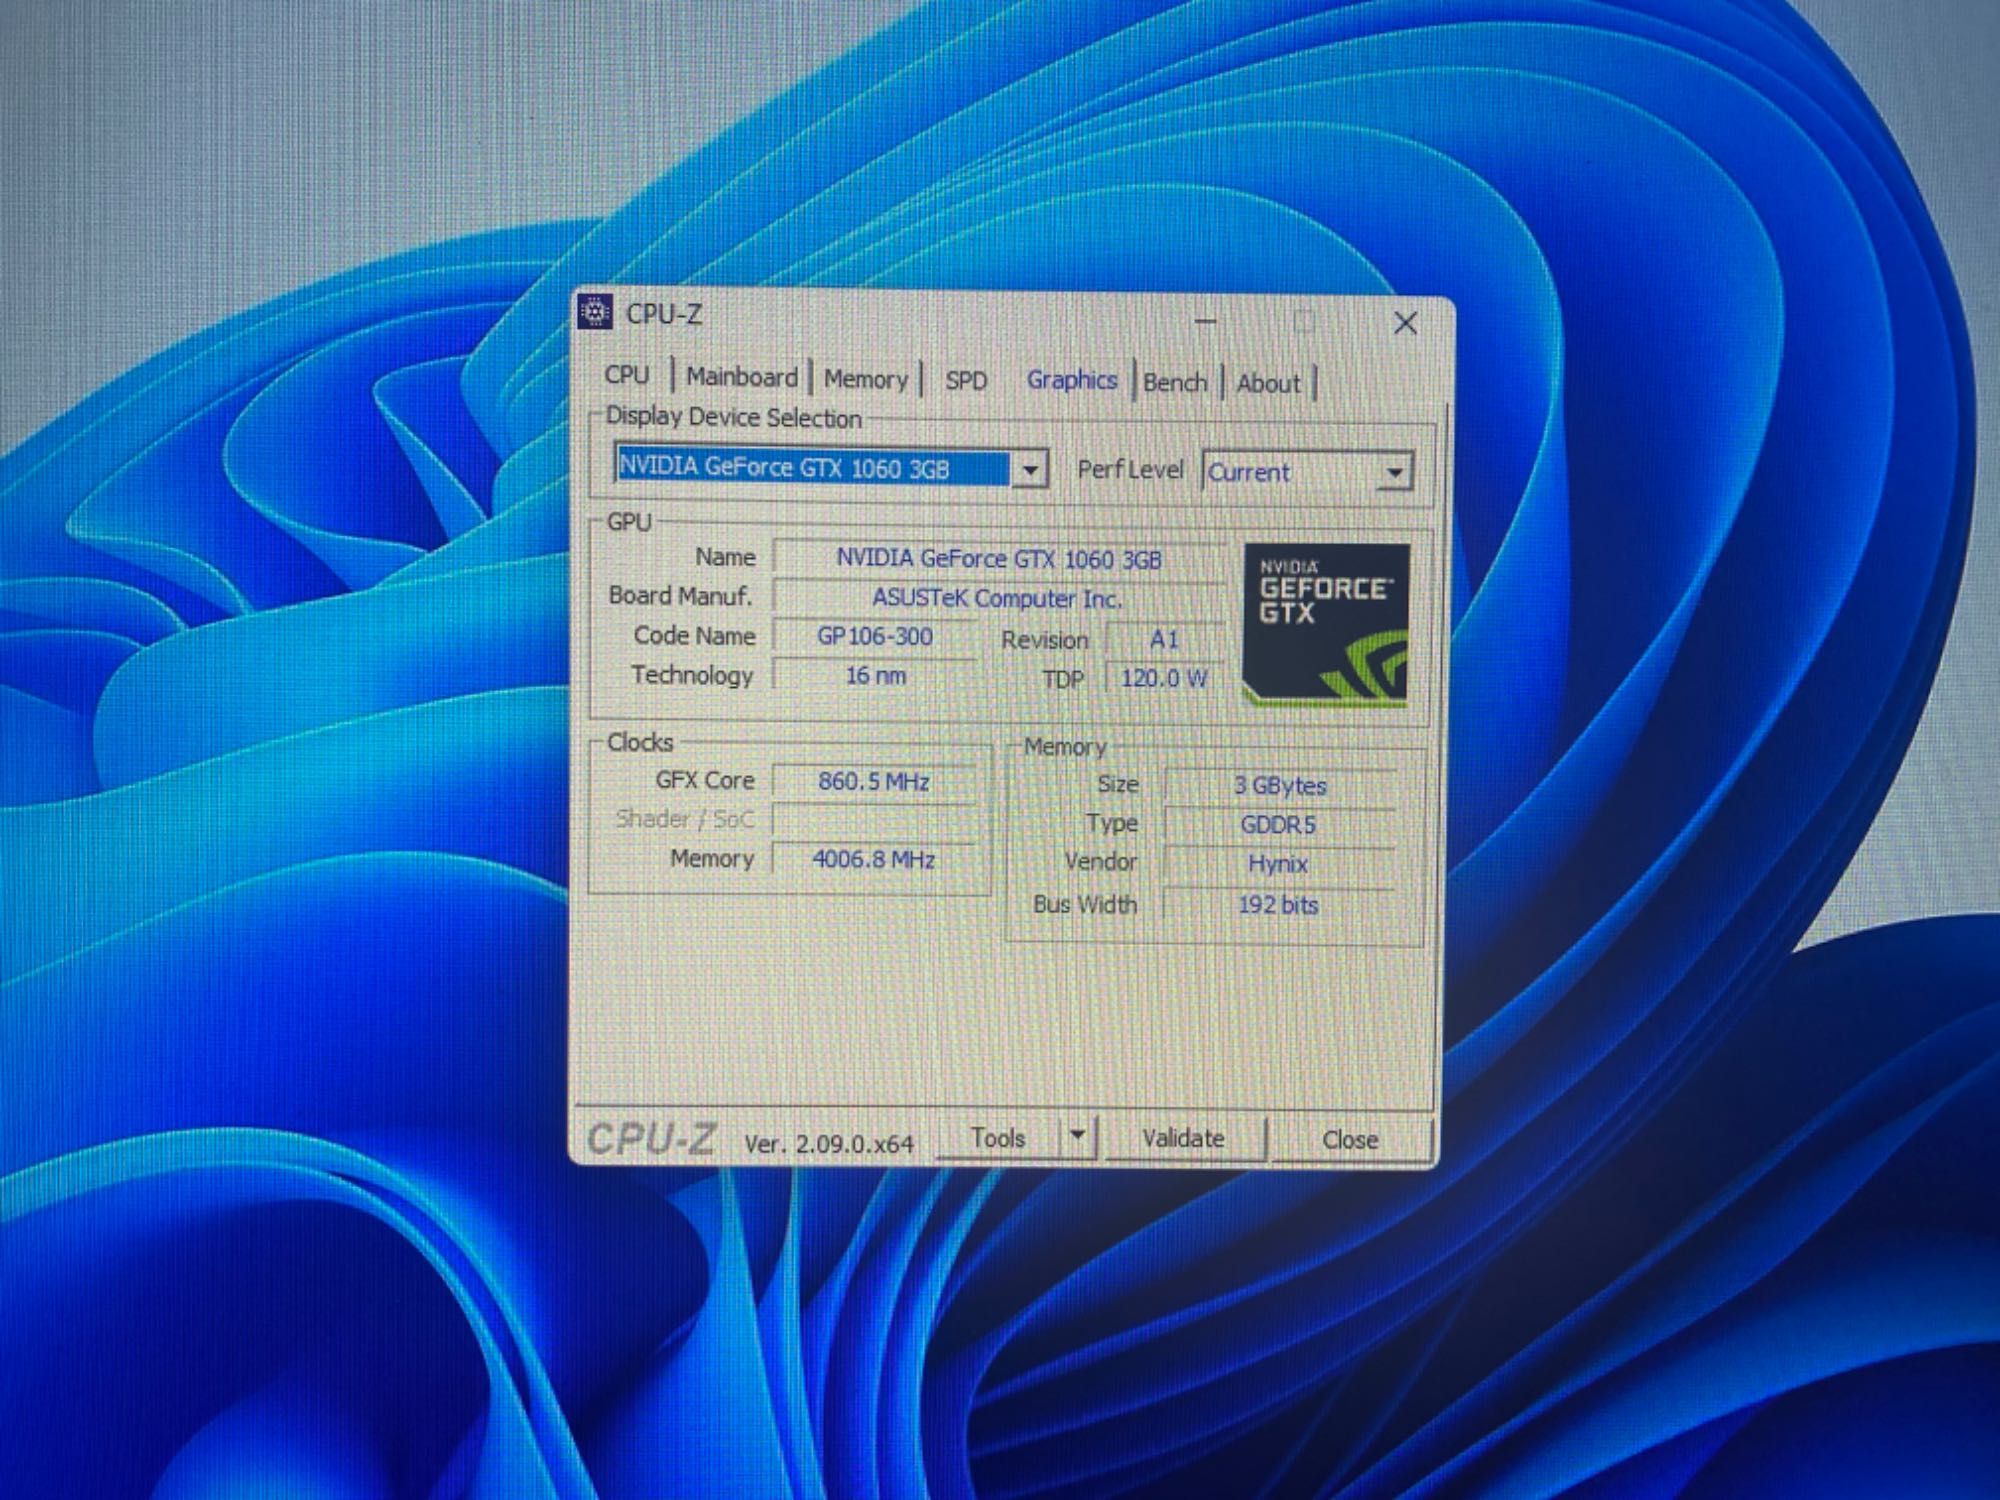
Task: Go to the SPD tab
Action: 966,381
